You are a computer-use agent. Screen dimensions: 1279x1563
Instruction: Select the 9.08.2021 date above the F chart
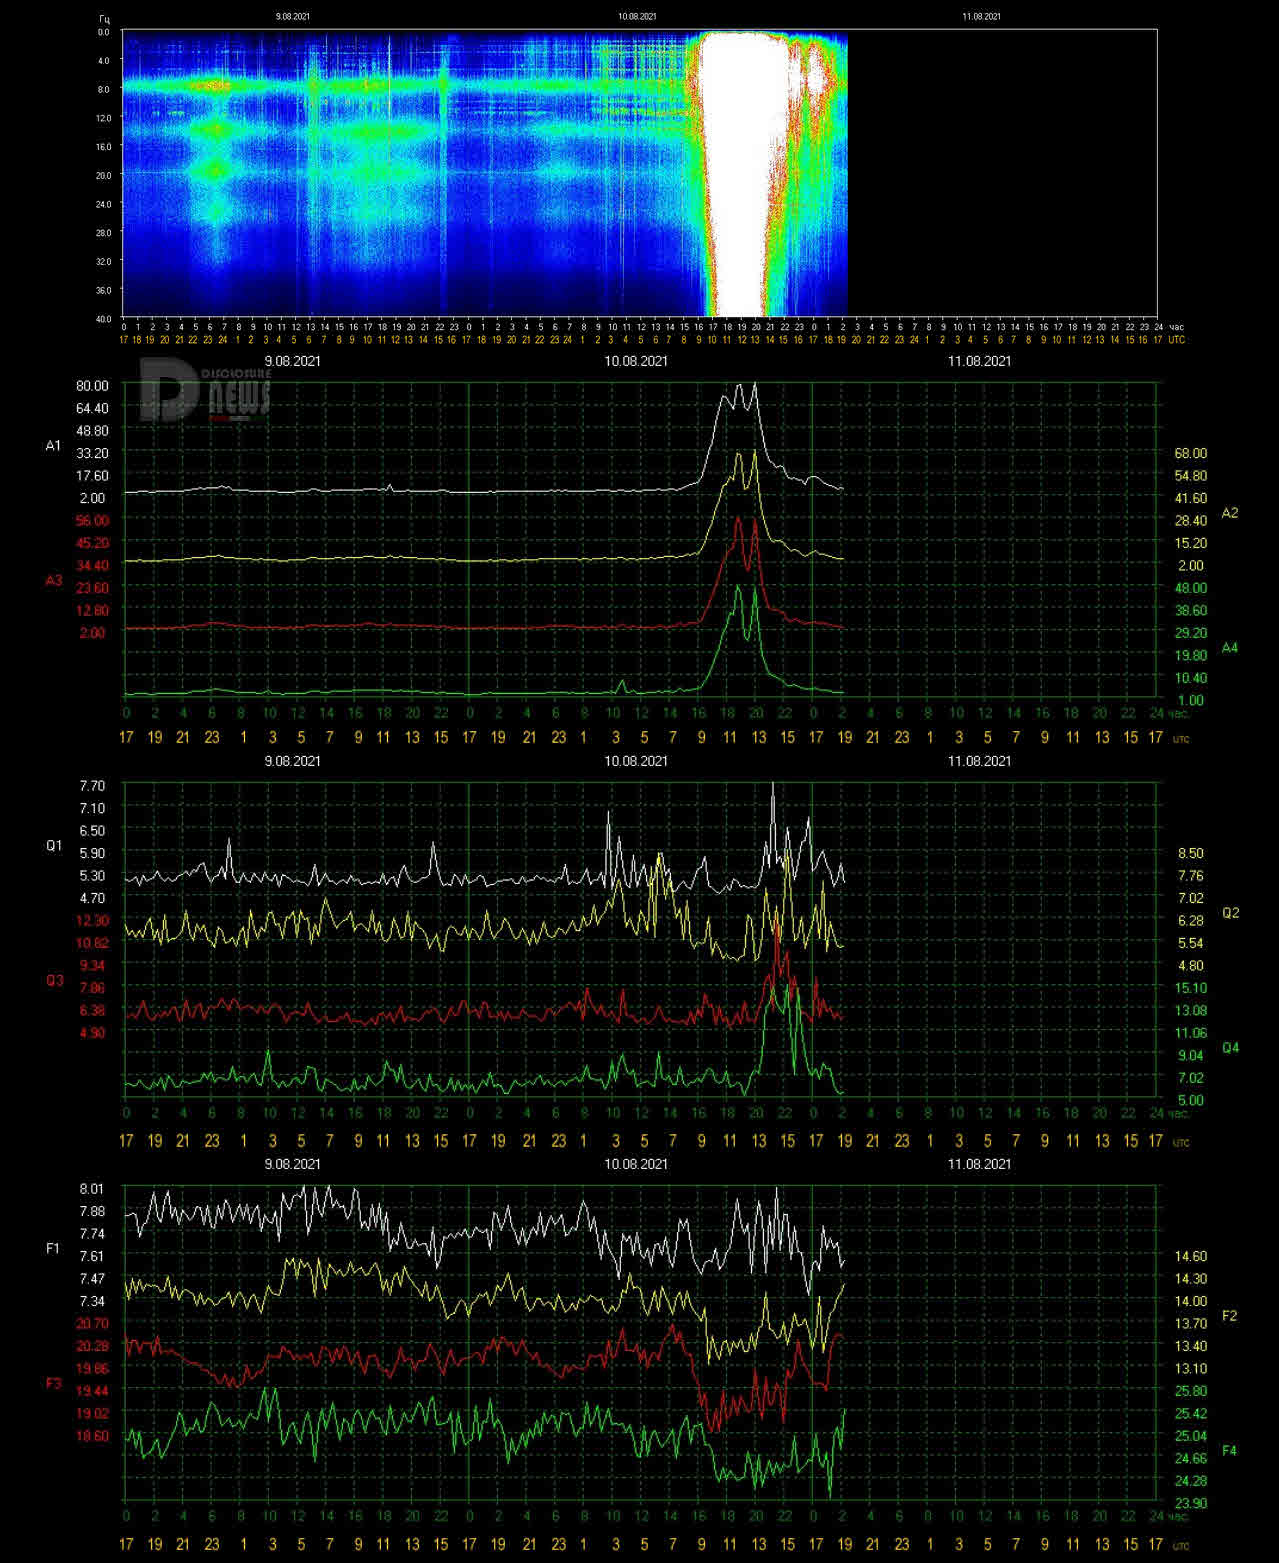click(292, 1164)
